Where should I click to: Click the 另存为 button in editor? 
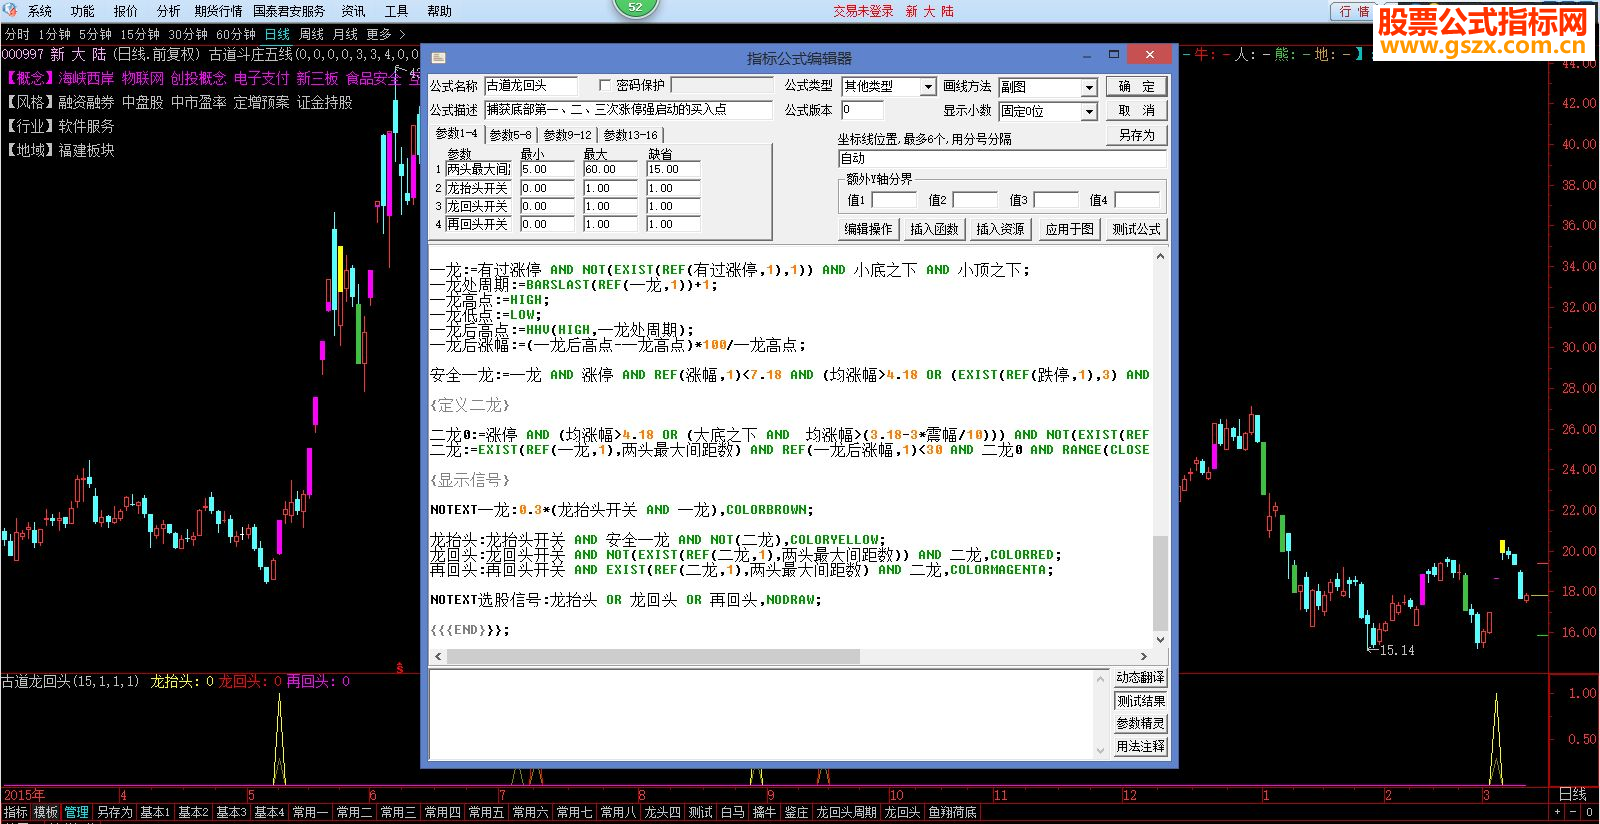click(x=1136, y=135)
